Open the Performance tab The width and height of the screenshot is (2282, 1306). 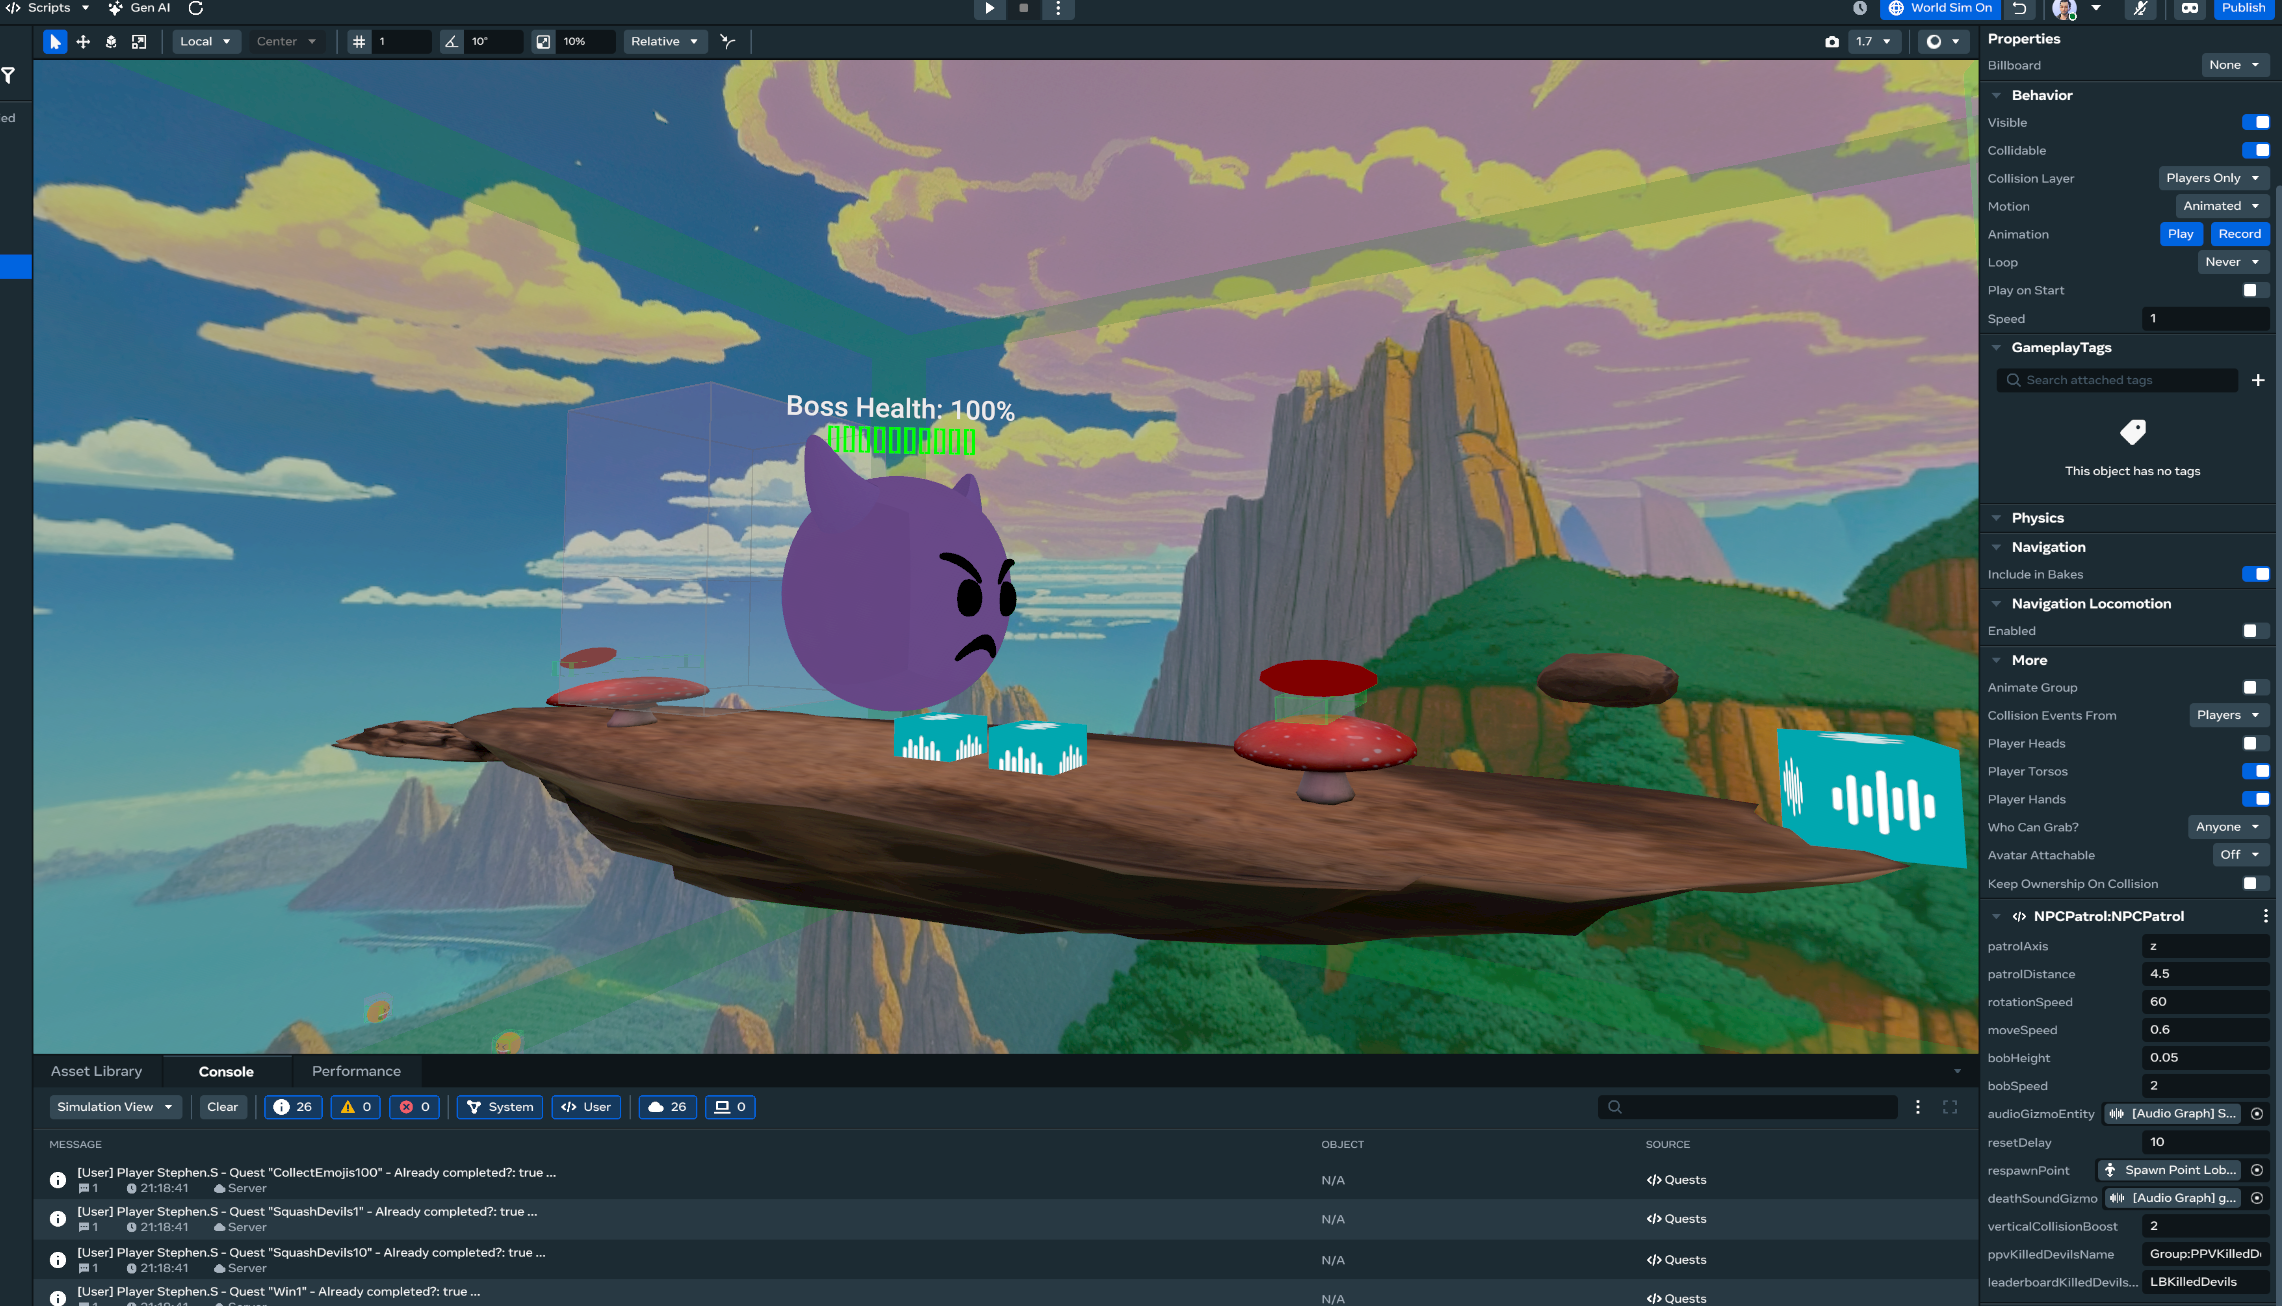click(x=356, y=1071)
